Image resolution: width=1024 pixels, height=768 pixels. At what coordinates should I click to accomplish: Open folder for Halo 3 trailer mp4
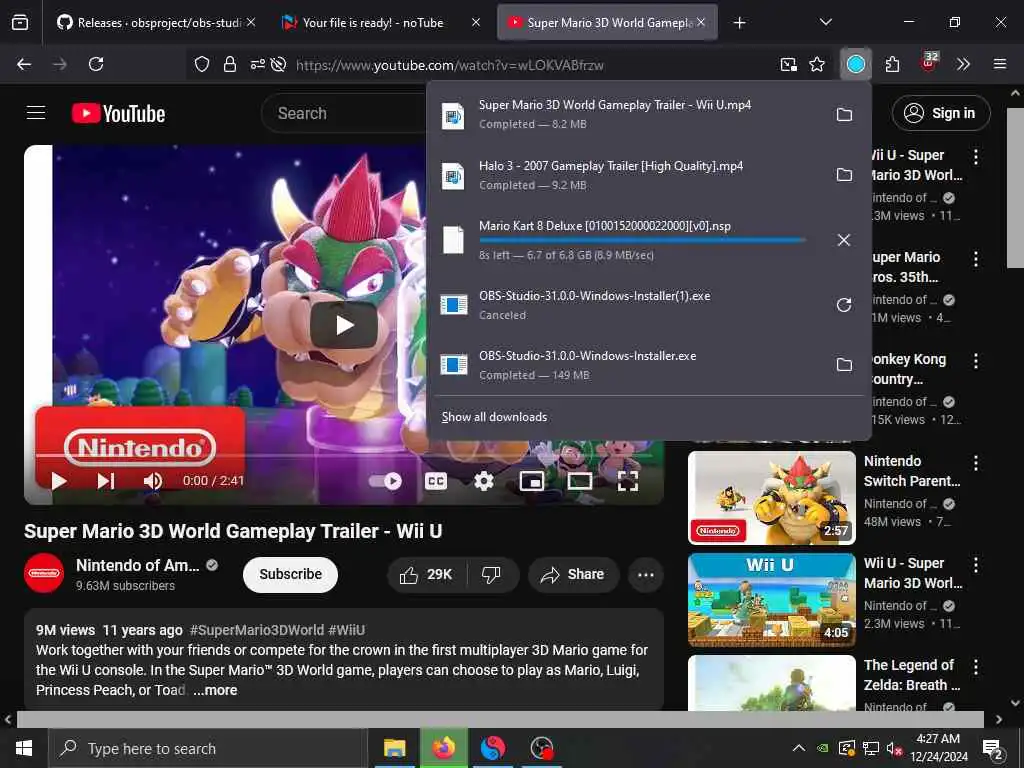[844, 174]
